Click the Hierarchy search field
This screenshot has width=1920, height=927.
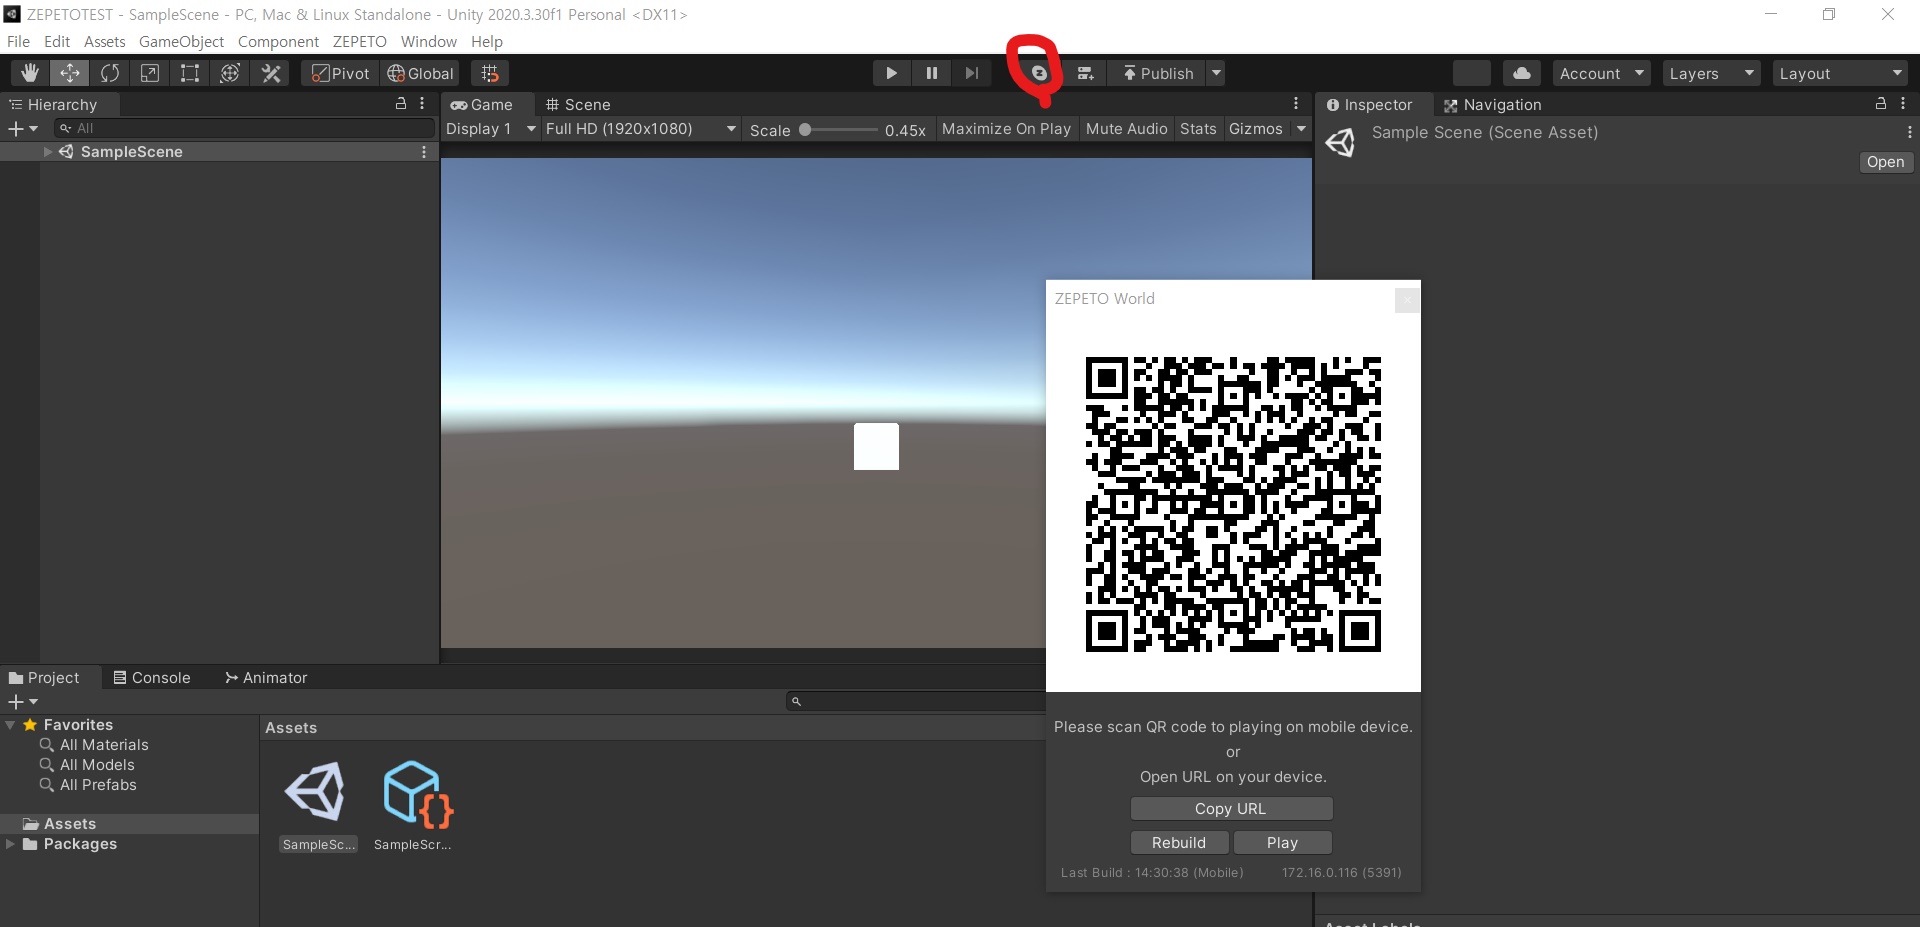[x=245, y=128]
